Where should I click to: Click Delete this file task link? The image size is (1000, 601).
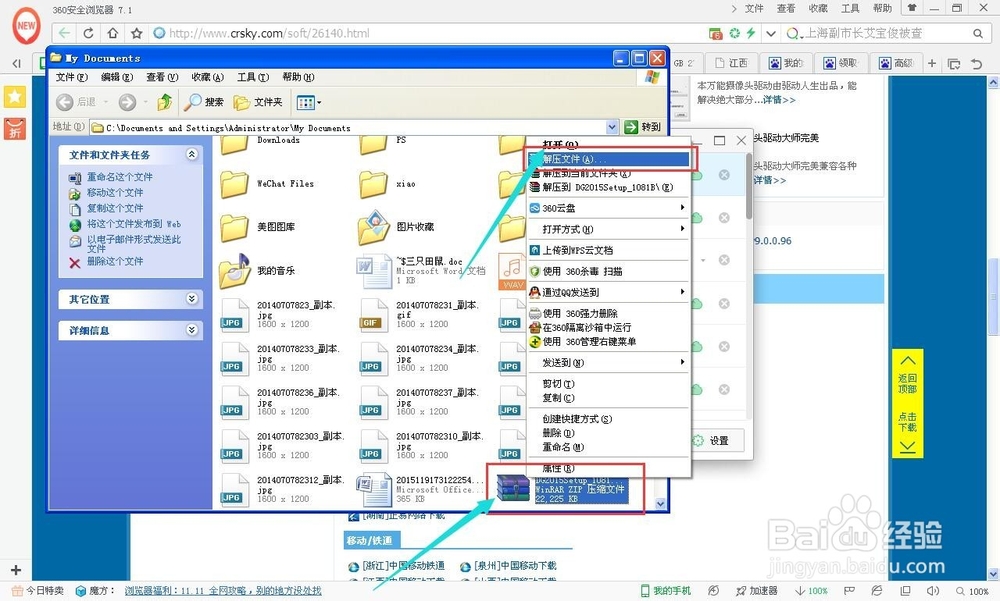click(115, 261)
